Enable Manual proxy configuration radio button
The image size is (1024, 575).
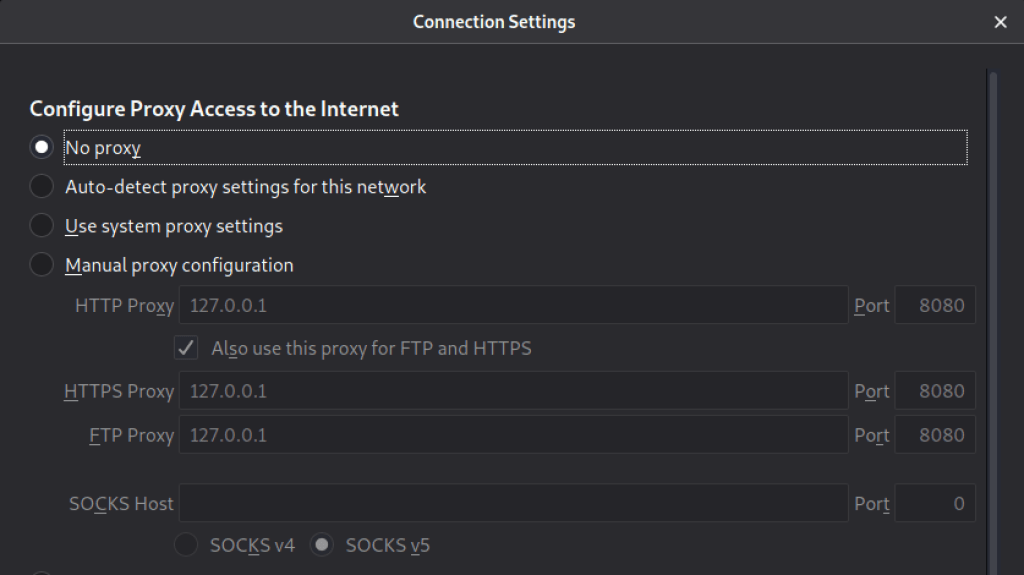(41, 265)
